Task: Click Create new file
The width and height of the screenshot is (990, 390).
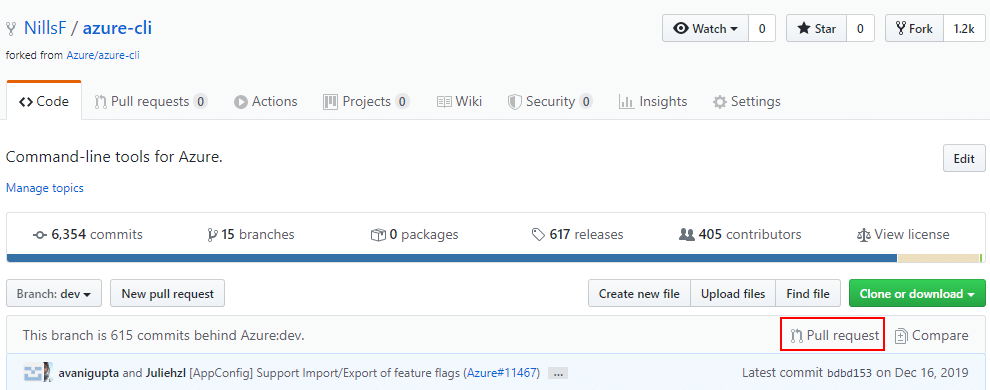Action: pyautogui.click(x=639, y=293)
